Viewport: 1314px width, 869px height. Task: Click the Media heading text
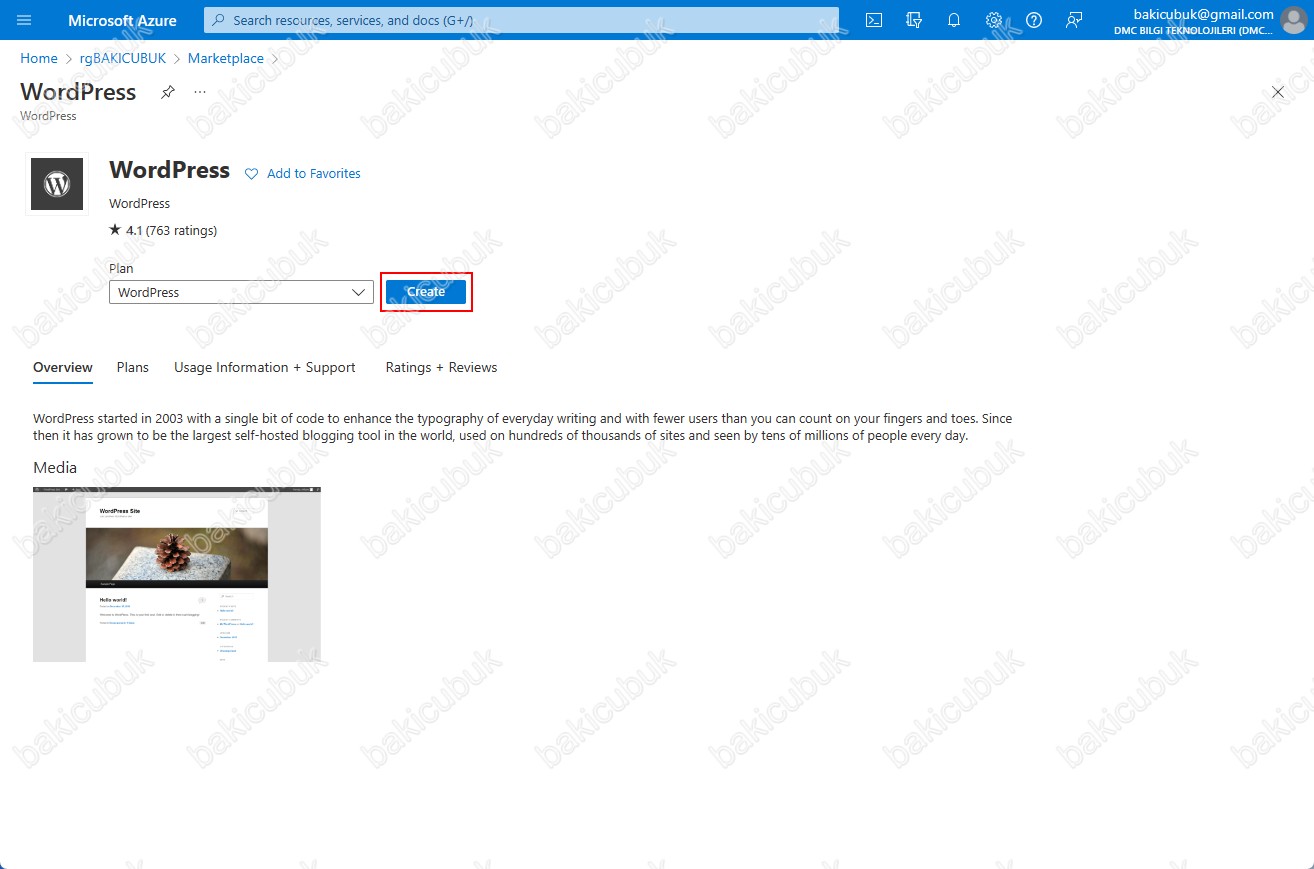point(55,467)
